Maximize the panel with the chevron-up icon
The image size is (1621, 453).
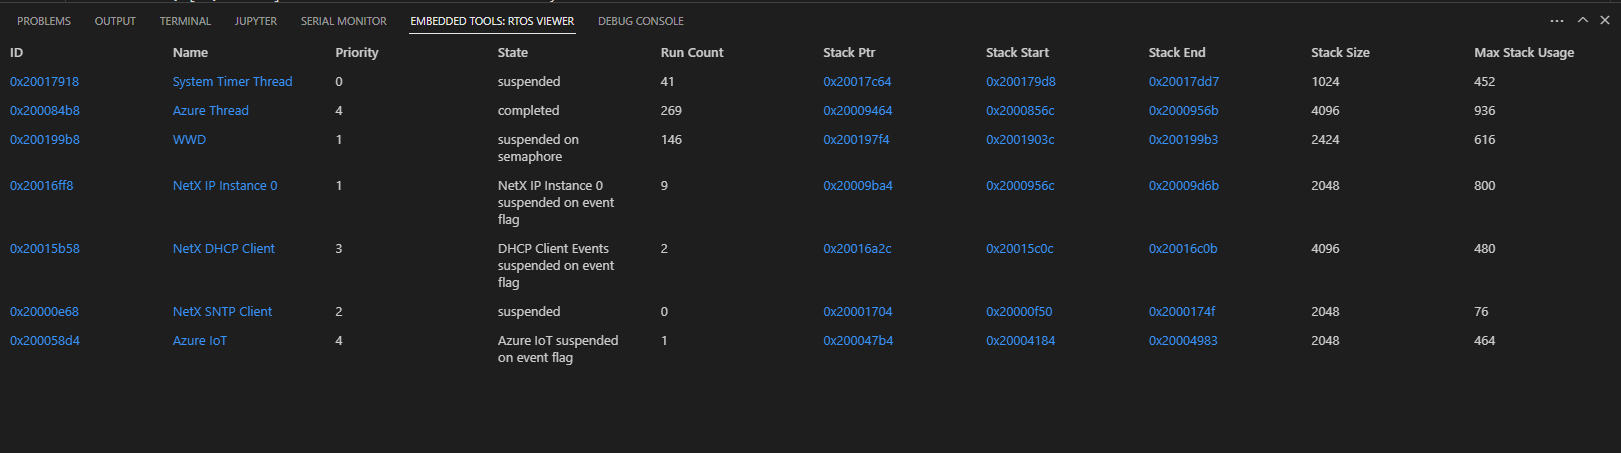[1583, 21]
